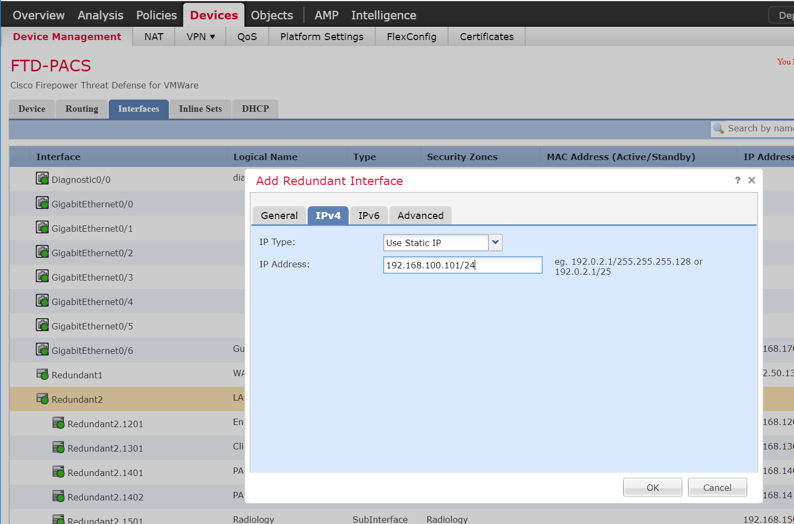
Task: Open the Intelligence menu
Action: 384,15
